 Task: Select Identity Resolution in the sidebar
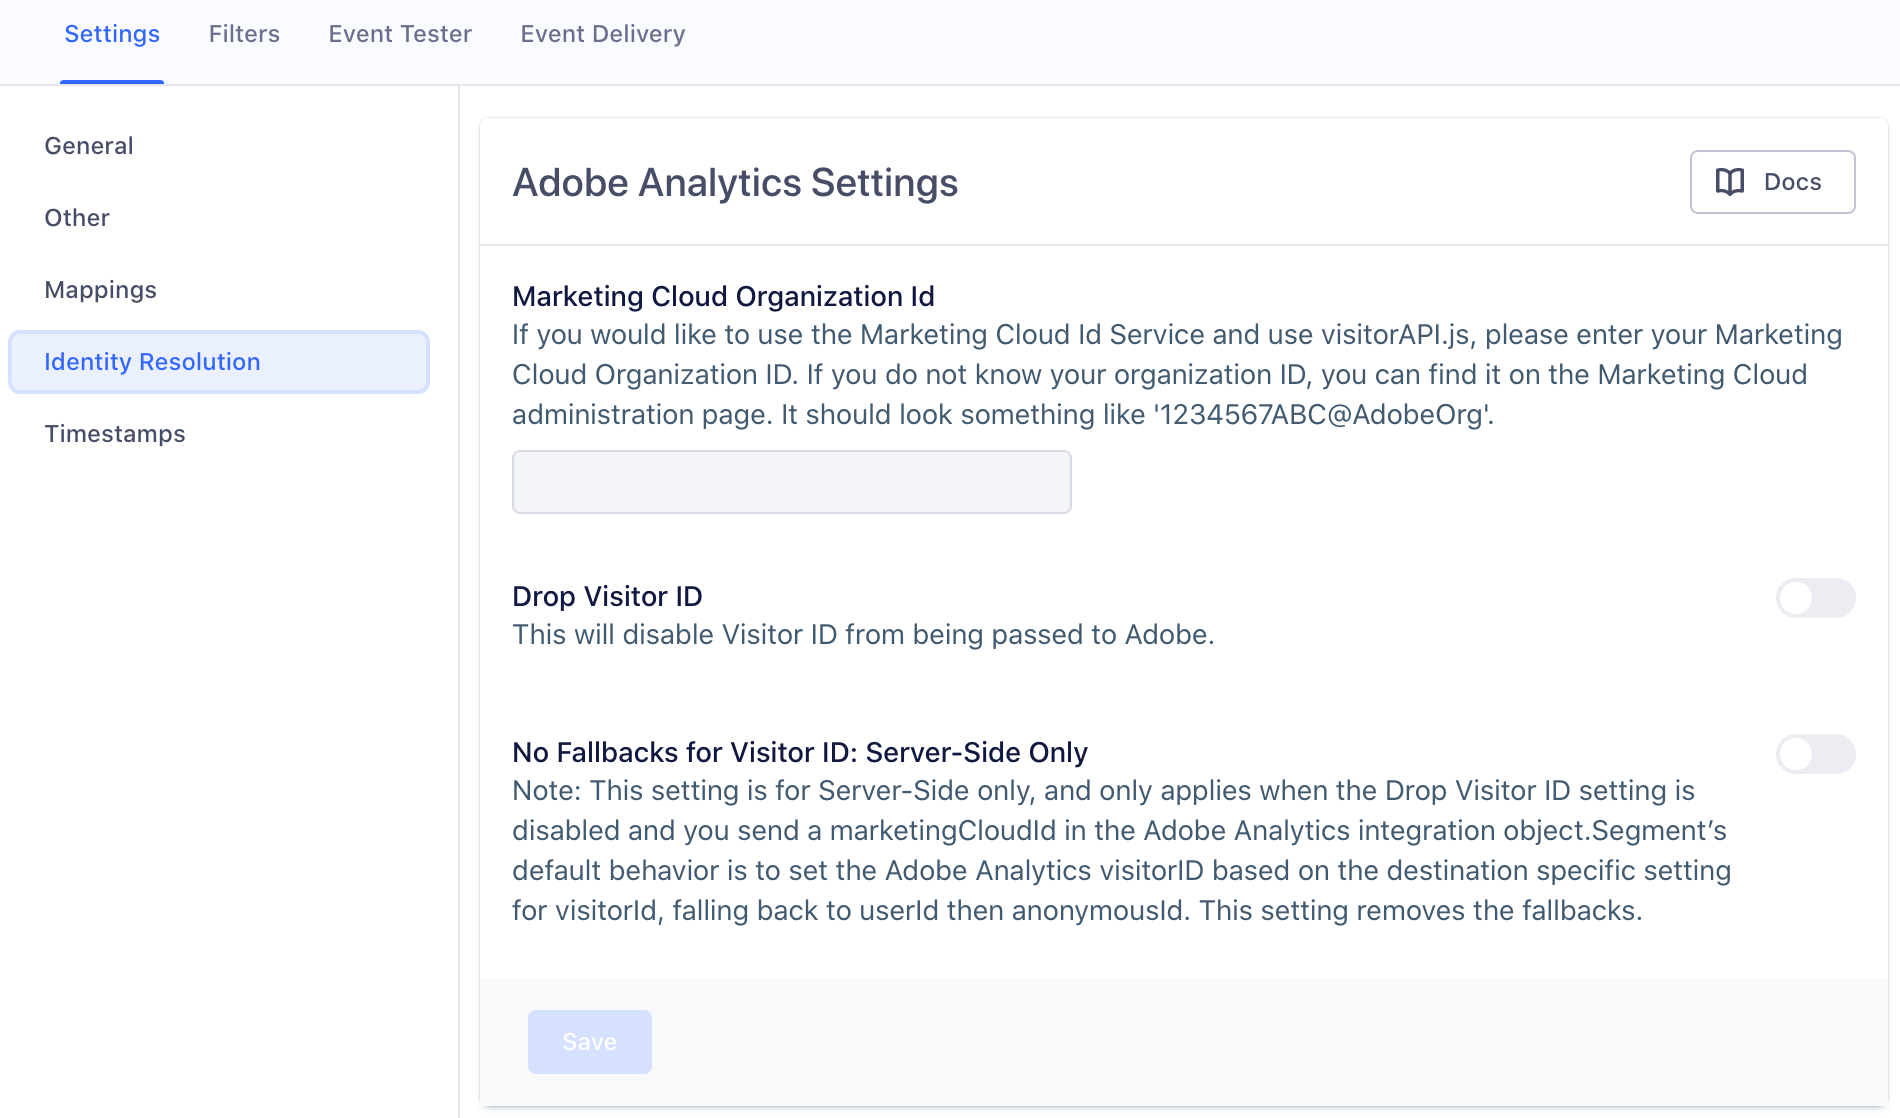[151, 361]
